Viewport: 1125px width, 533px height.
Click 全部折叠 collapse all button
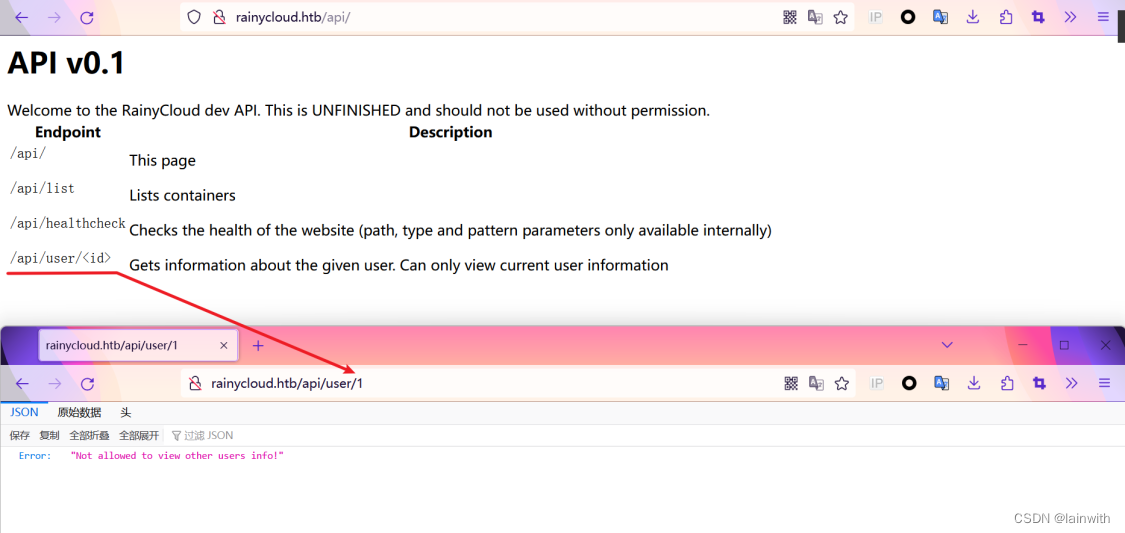pos(89,435)
